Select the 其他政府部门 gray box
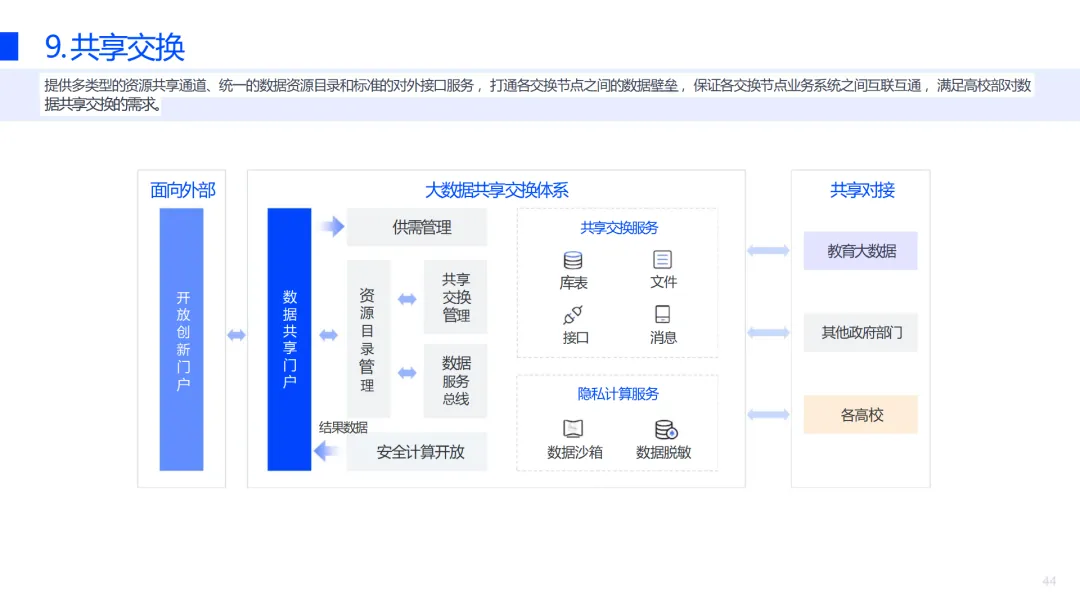The height and width of the screenshot is (608, 1080). coord(860,333)
